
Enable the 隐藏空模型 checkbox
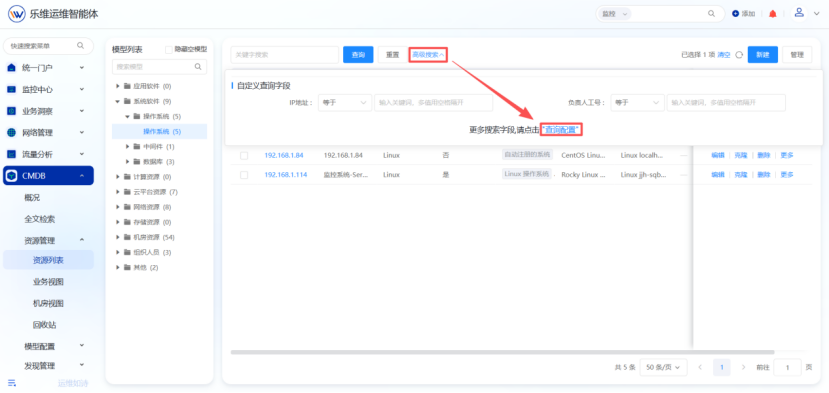pyautogui.click(x=169, y=49)
